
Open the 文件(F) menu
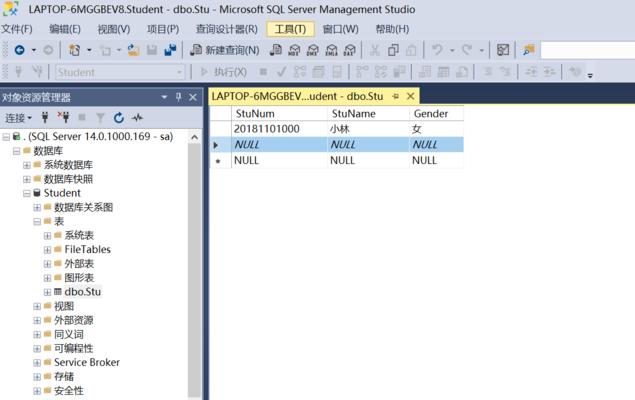(x=17, y=29)
